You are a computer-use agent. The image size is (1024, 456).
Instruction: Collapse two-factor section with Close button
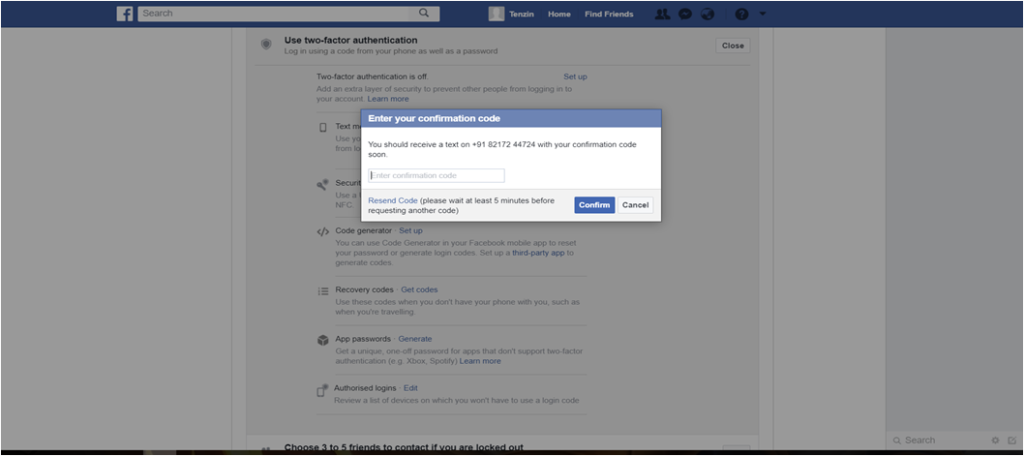733,46
